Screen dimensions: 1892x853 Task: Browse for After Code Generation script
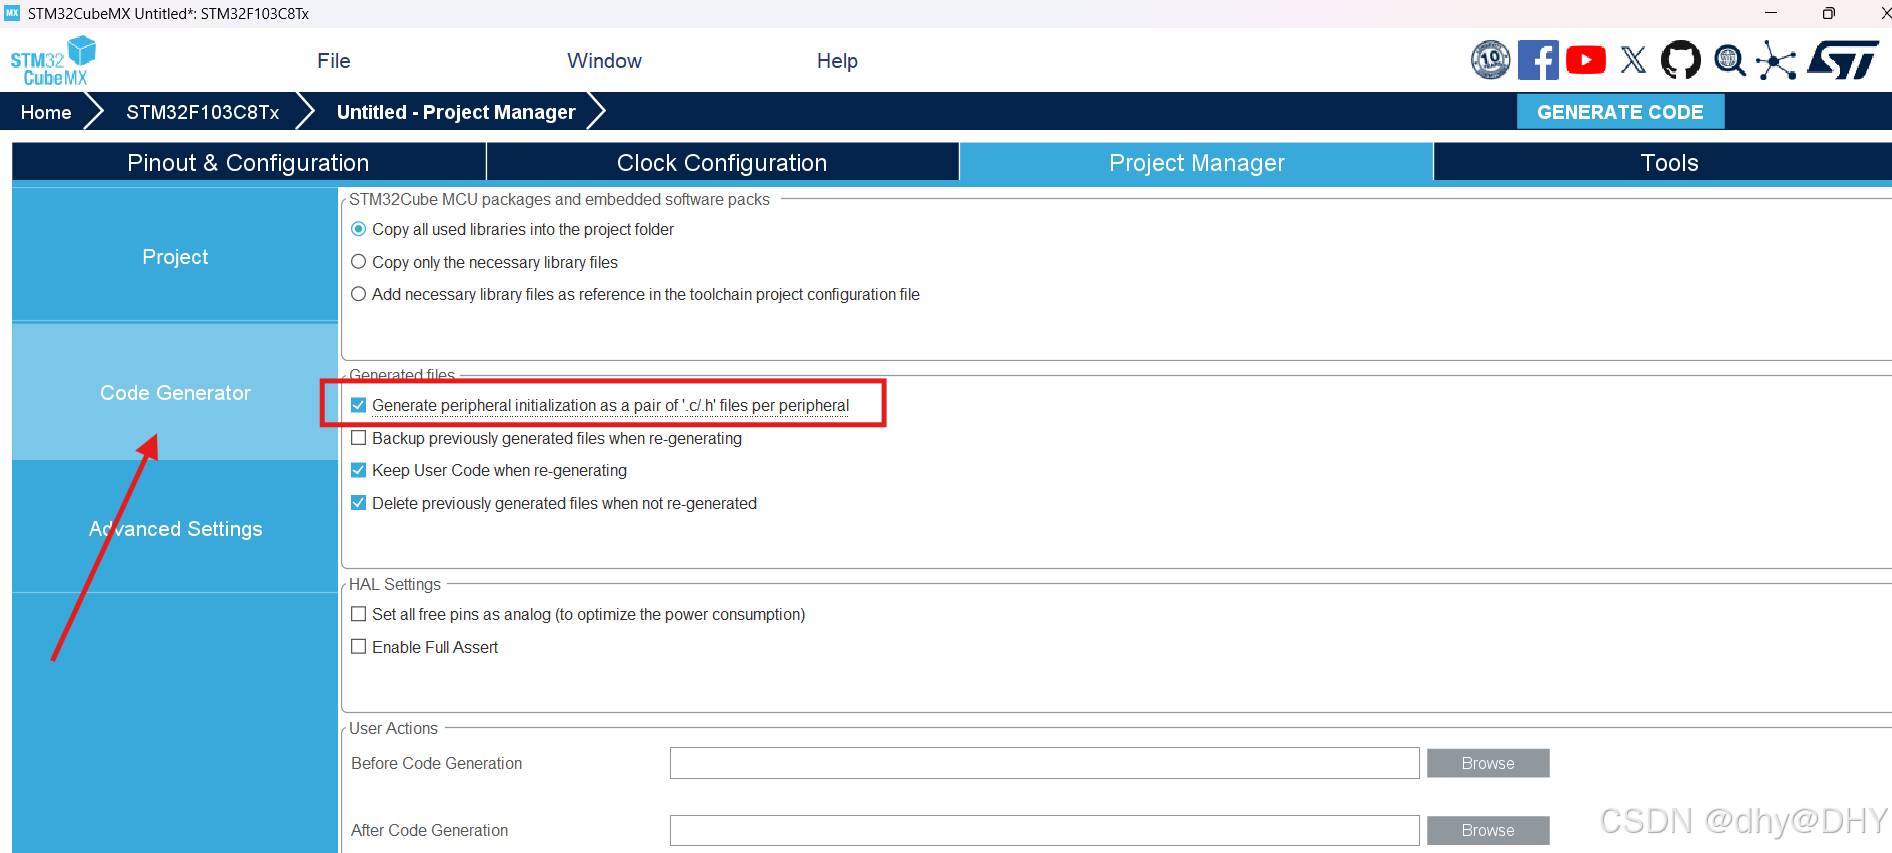point(1488,830)
